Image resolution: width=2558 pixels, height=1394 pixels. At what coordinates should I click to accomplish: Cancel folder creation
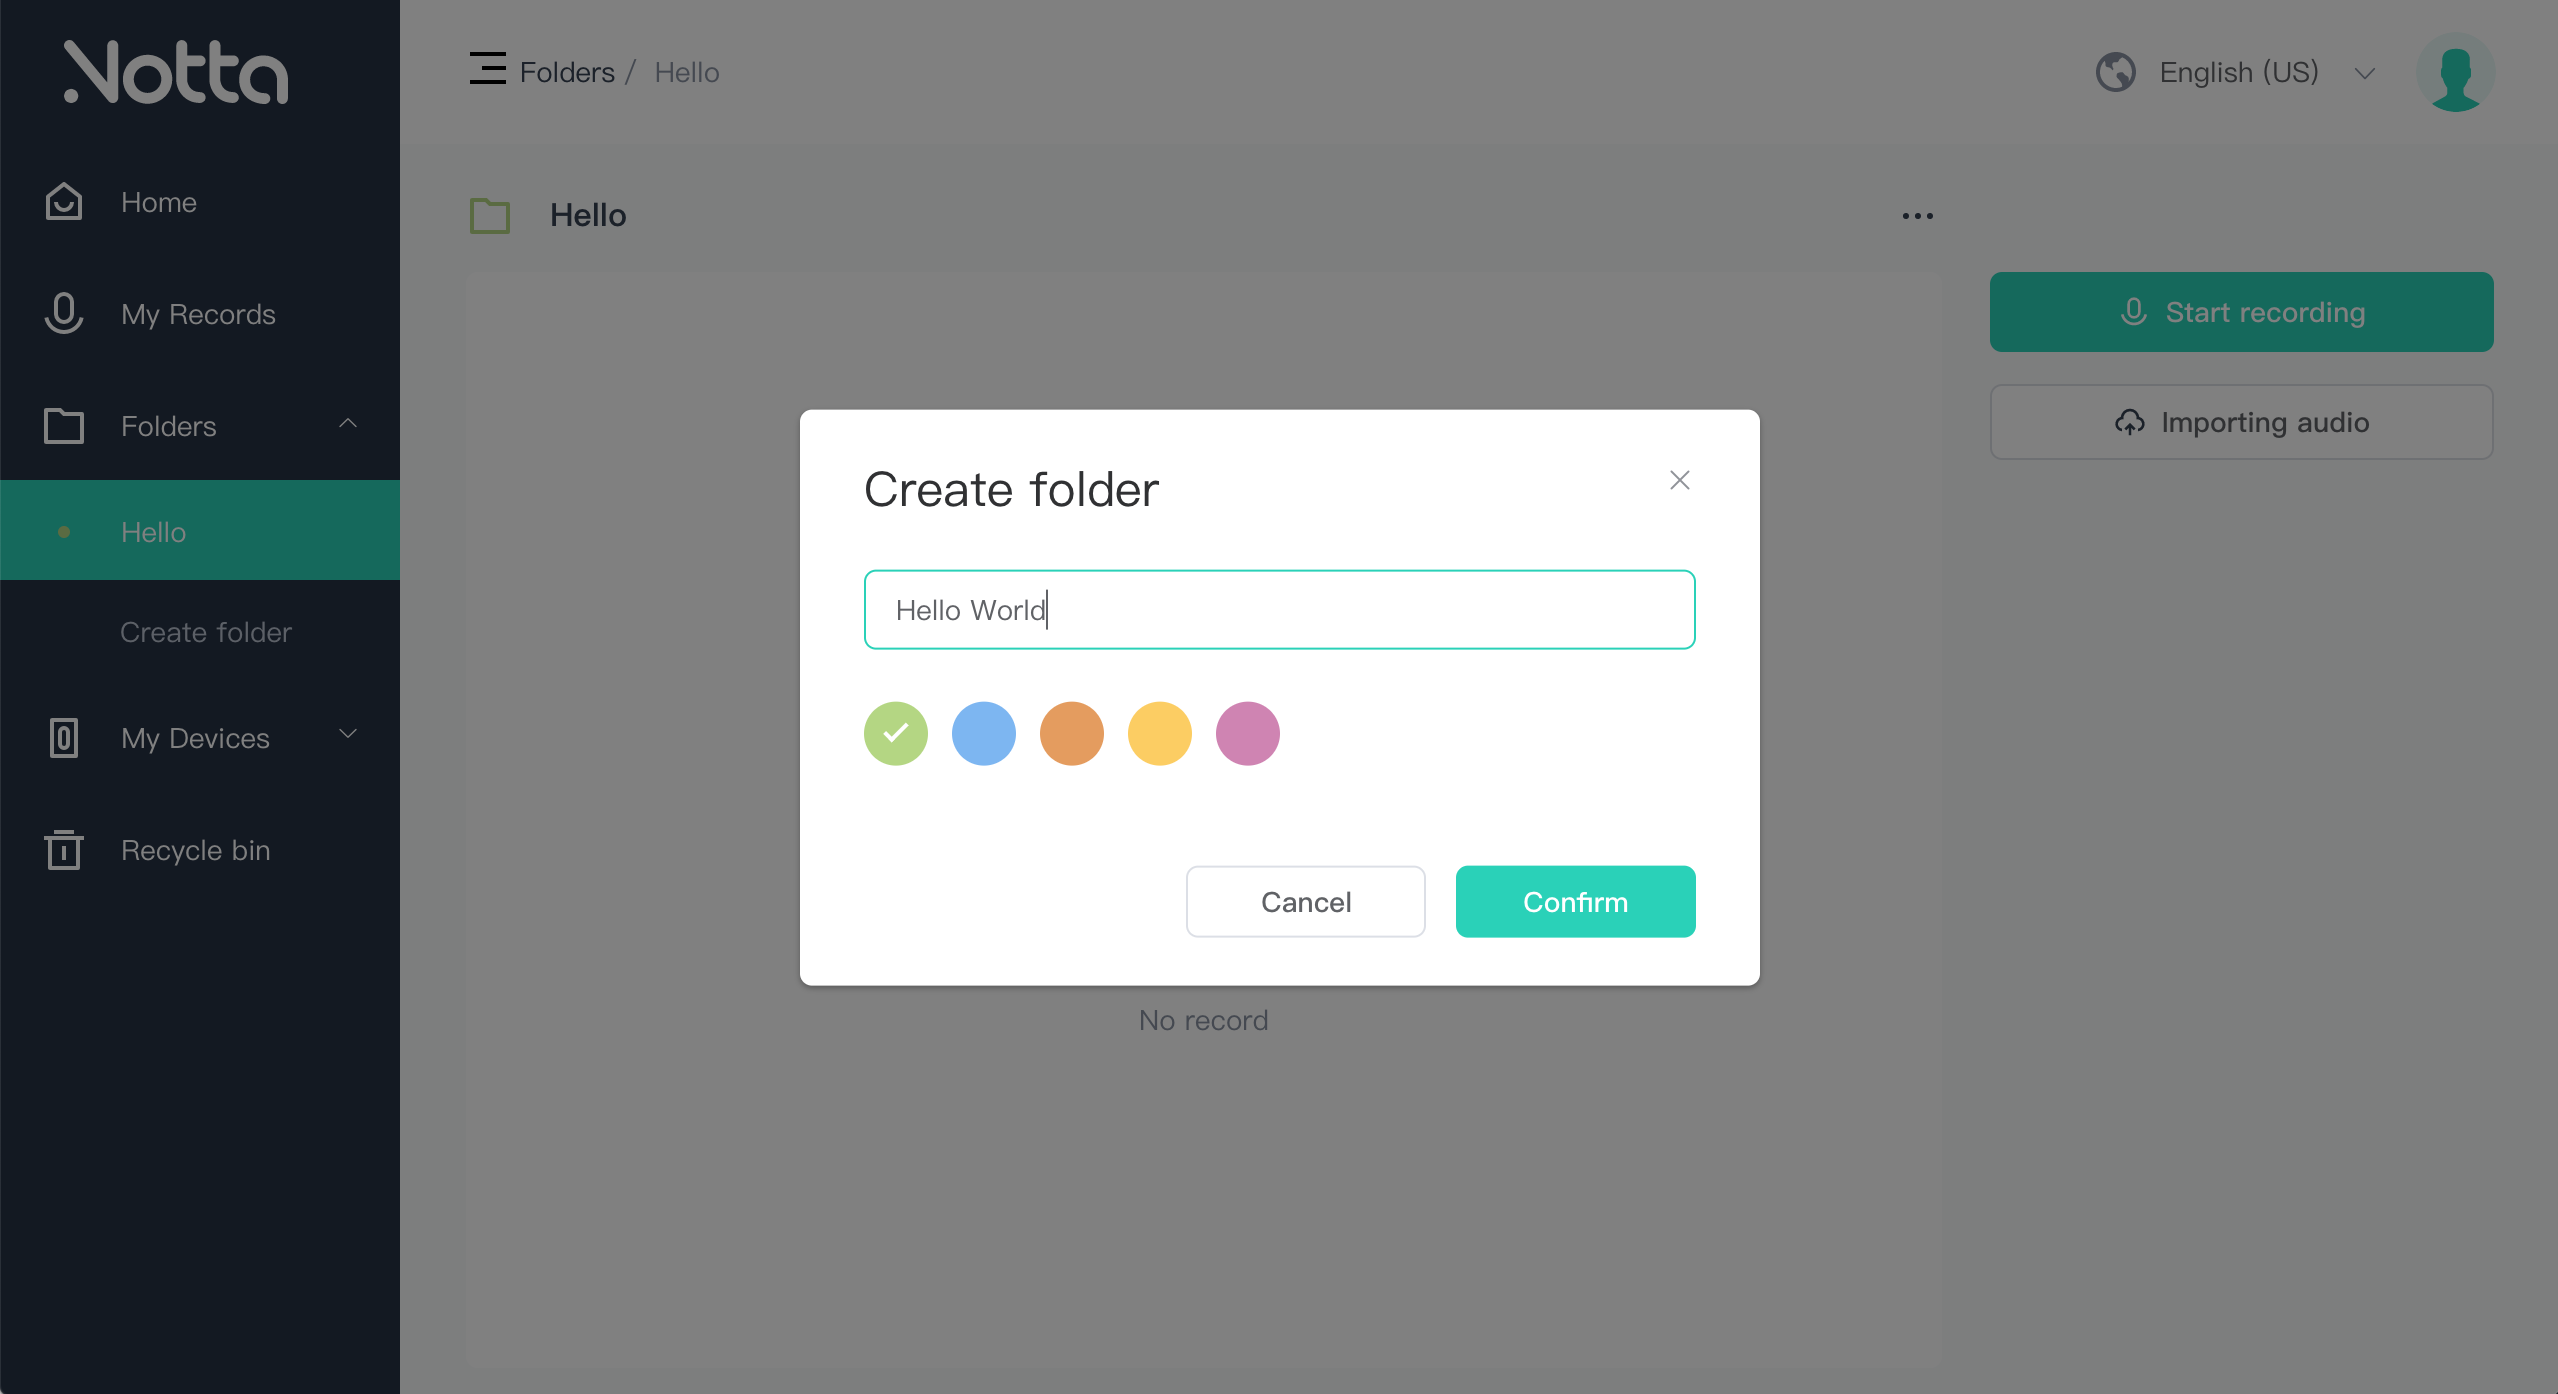[x=1305, y=901]
